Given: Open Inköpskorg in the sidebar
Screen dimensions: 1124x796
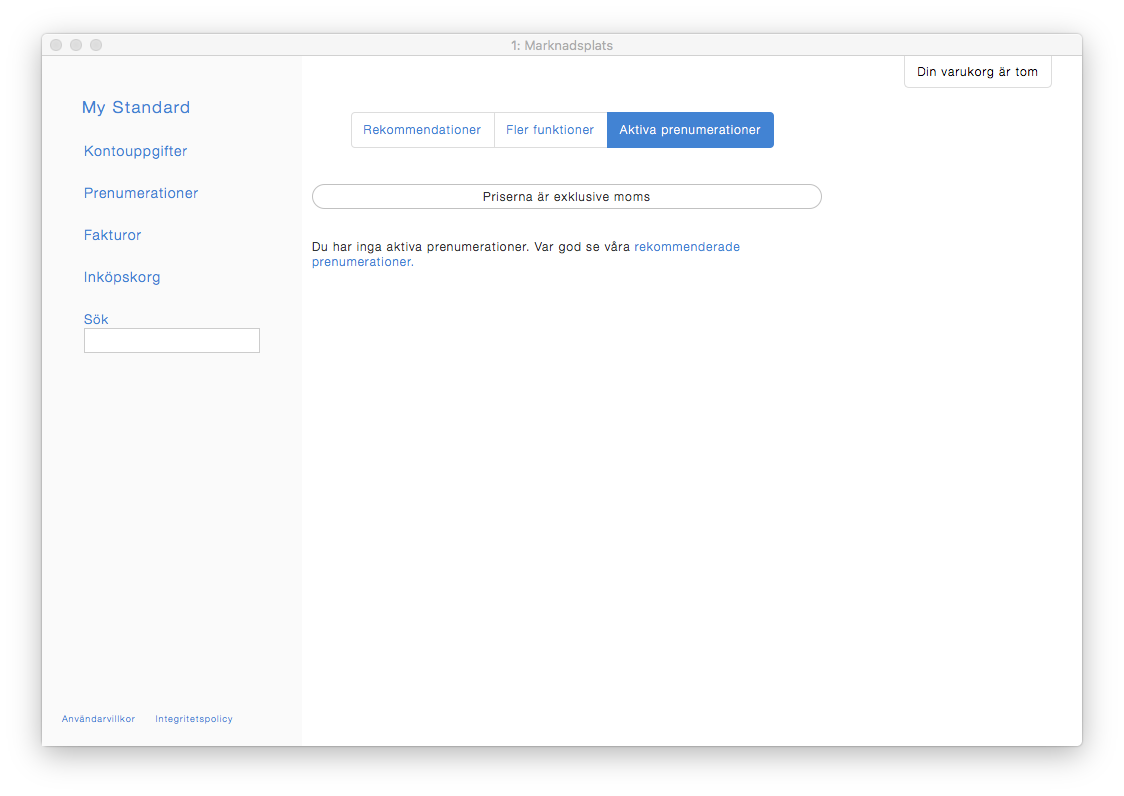Looking at the screenshot, I should pyautogui.click(x=122, y=278).
